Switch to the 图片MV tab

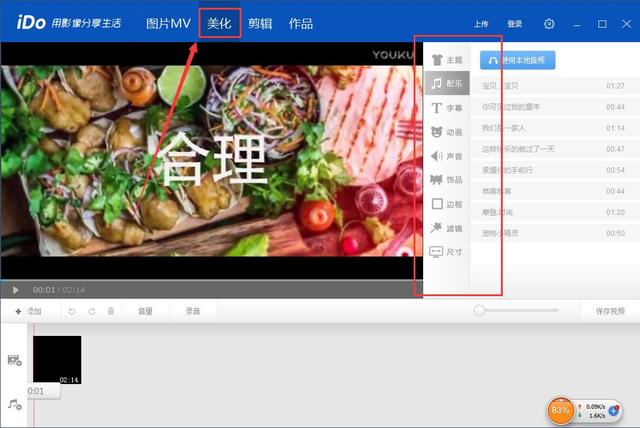[x=168, y=23]
